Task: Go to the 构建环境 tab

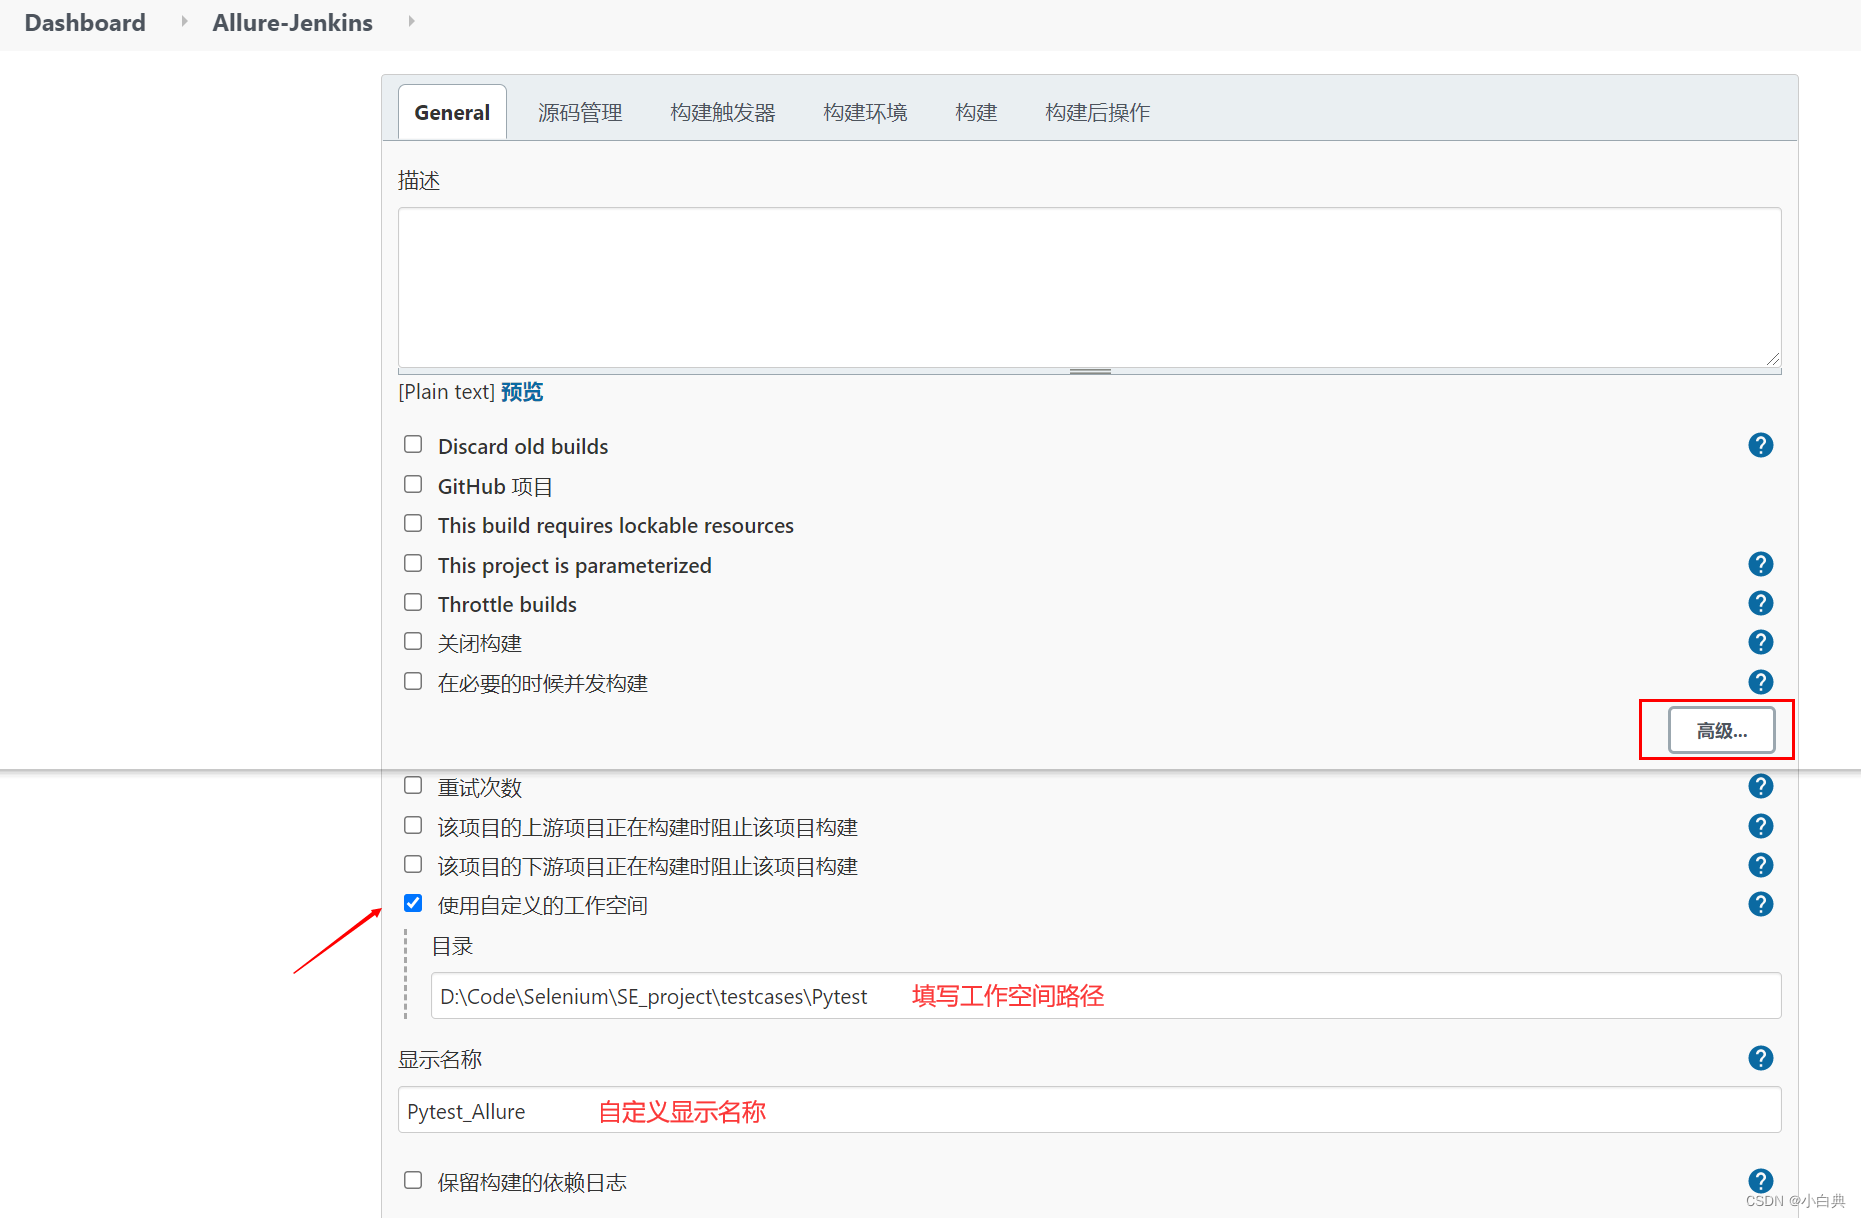Action: click(865, 112)
